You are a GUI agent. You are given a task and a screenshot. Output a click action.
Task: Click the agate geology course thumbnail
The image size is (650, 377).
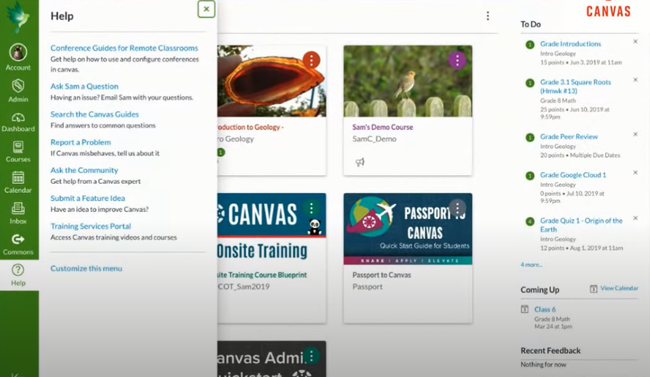[x=272, y=81]
